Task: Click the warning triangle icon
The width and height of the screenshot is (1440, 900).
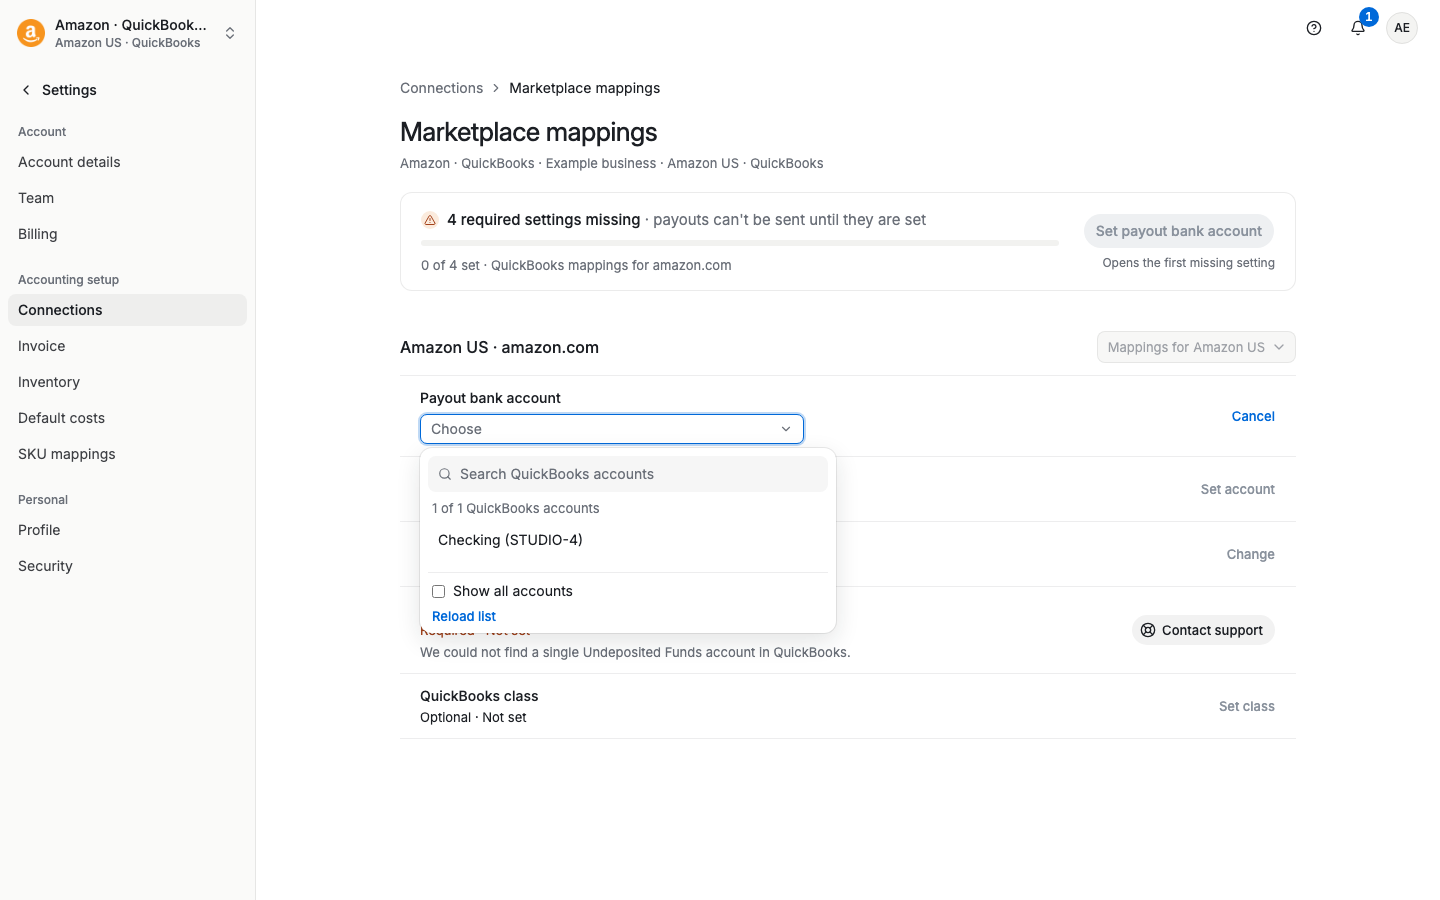Action: [430, 220]
